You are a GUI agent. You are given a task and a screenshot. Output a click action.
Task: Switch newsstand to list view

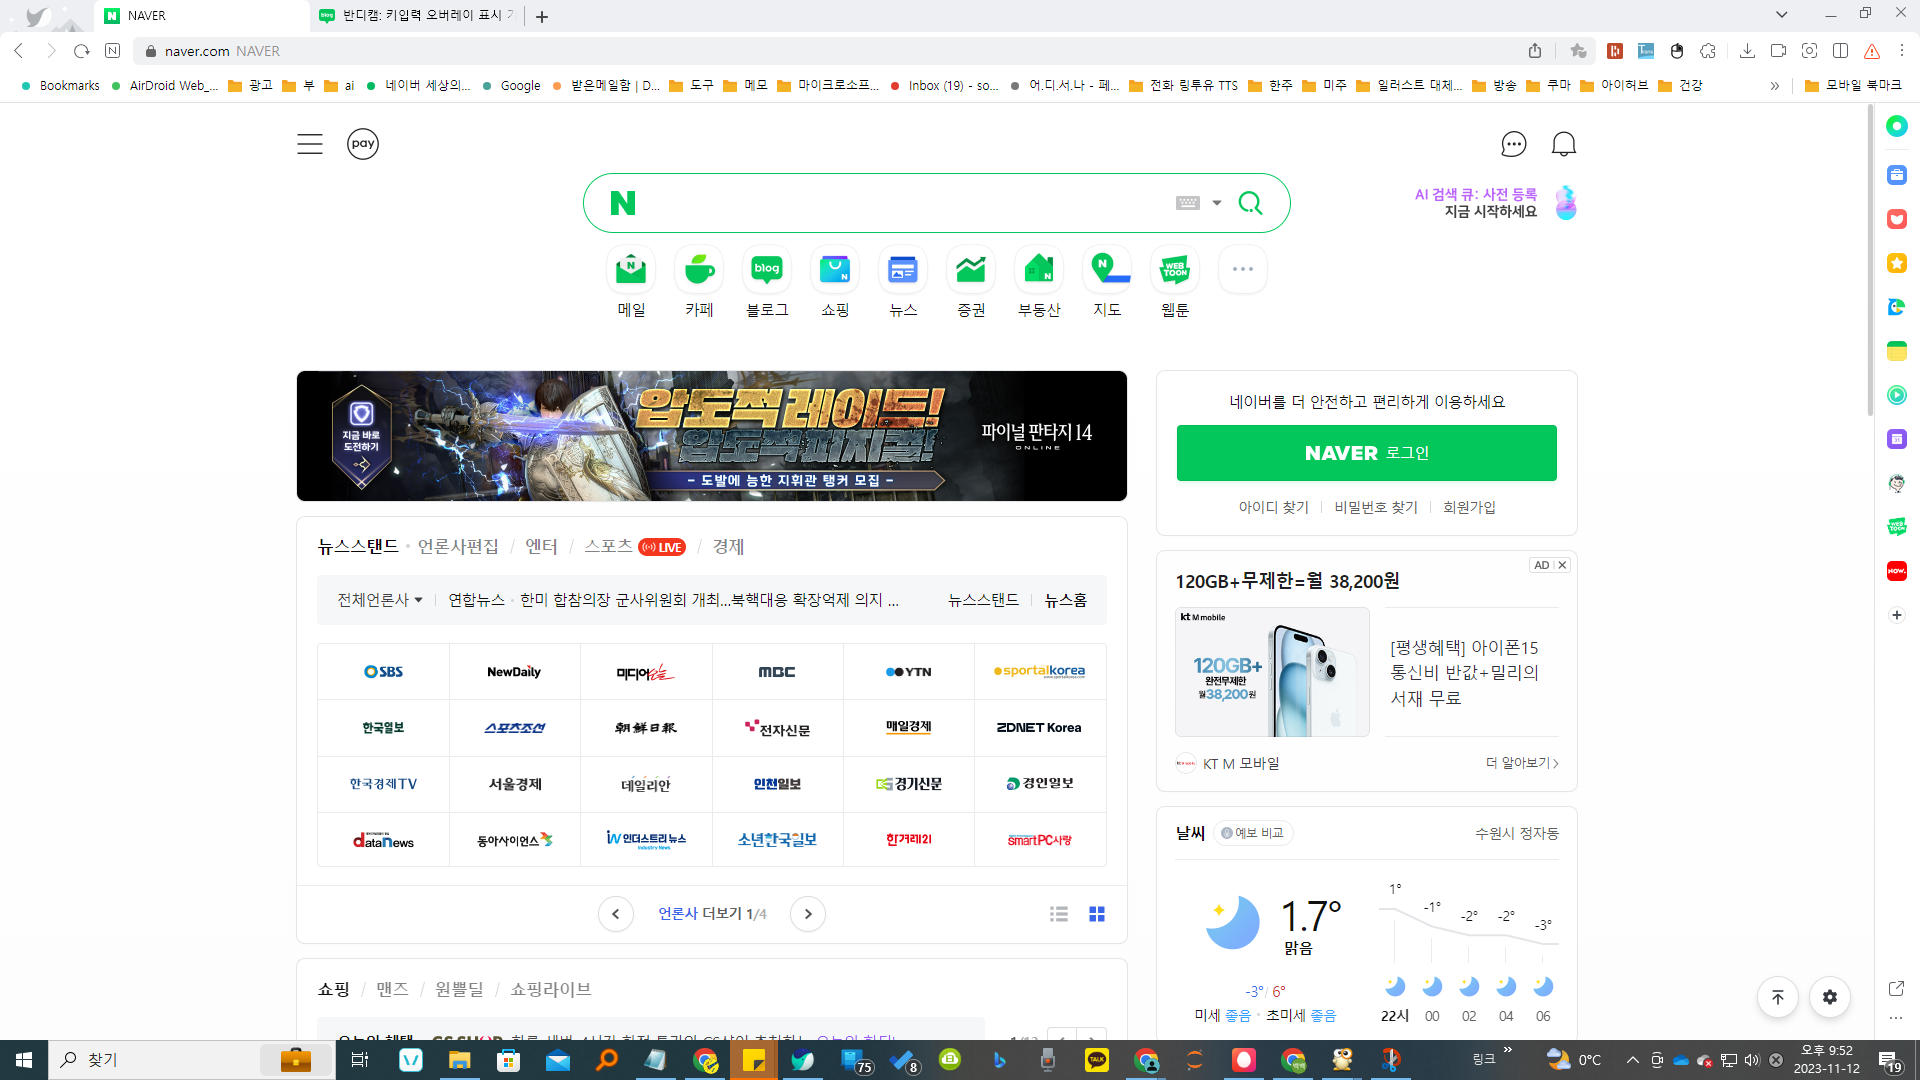click(1059, 913)
